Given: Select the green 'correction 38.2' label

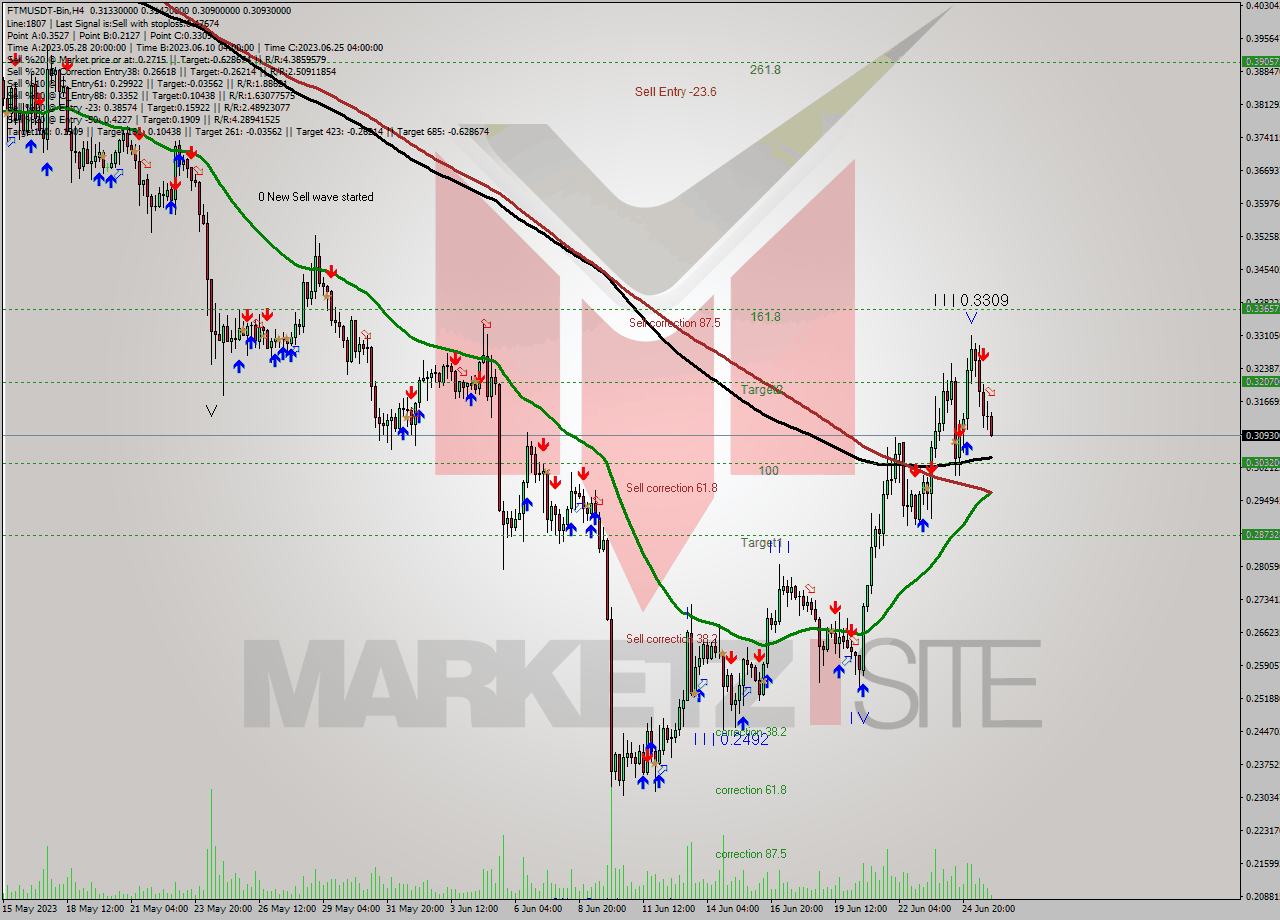Looking at the screenshot, I should (x=751, y=732).
